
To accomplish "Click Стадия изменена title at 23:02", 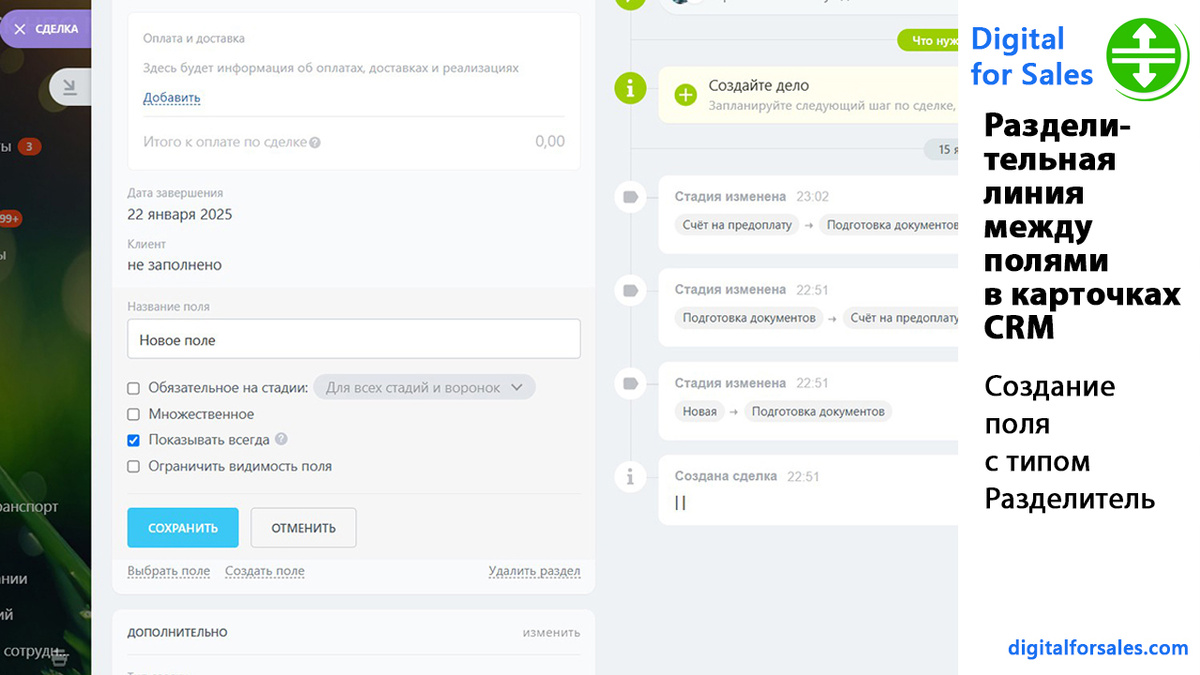I will (730, 196).
